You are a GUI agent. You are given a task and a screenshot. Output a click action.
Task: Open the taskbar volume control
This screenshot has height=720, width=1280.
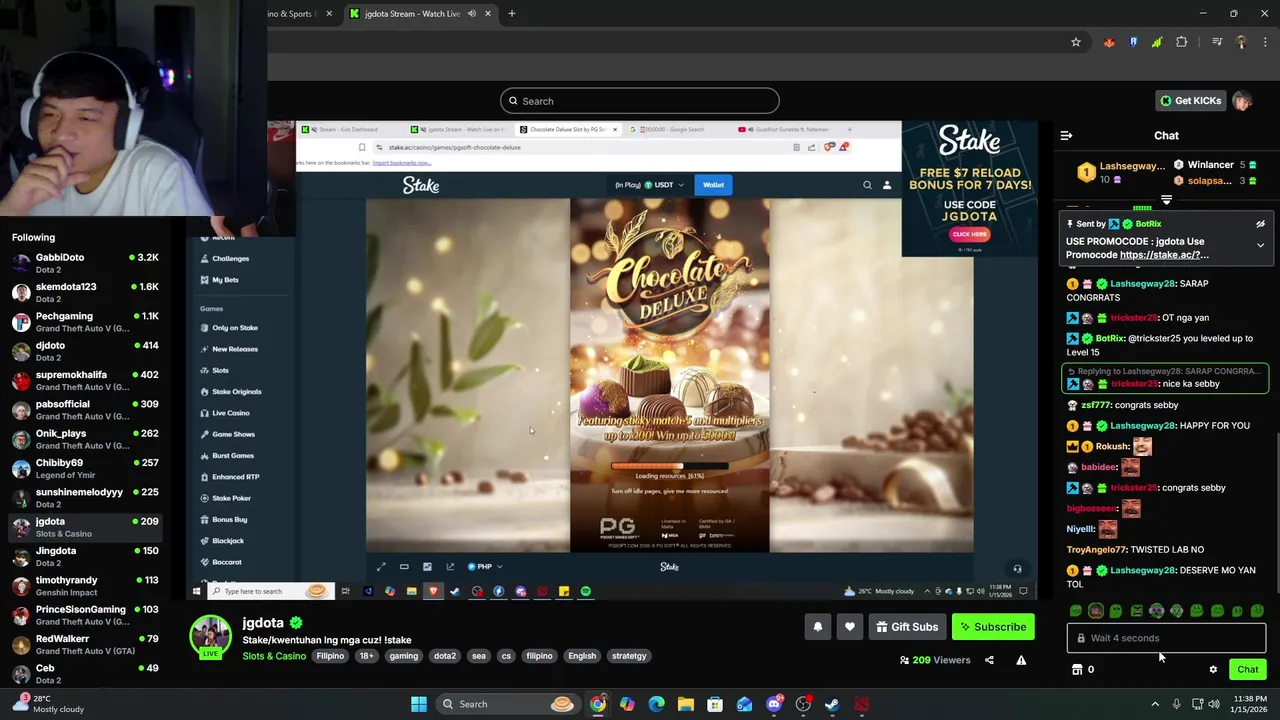[x=1213, y=704]
